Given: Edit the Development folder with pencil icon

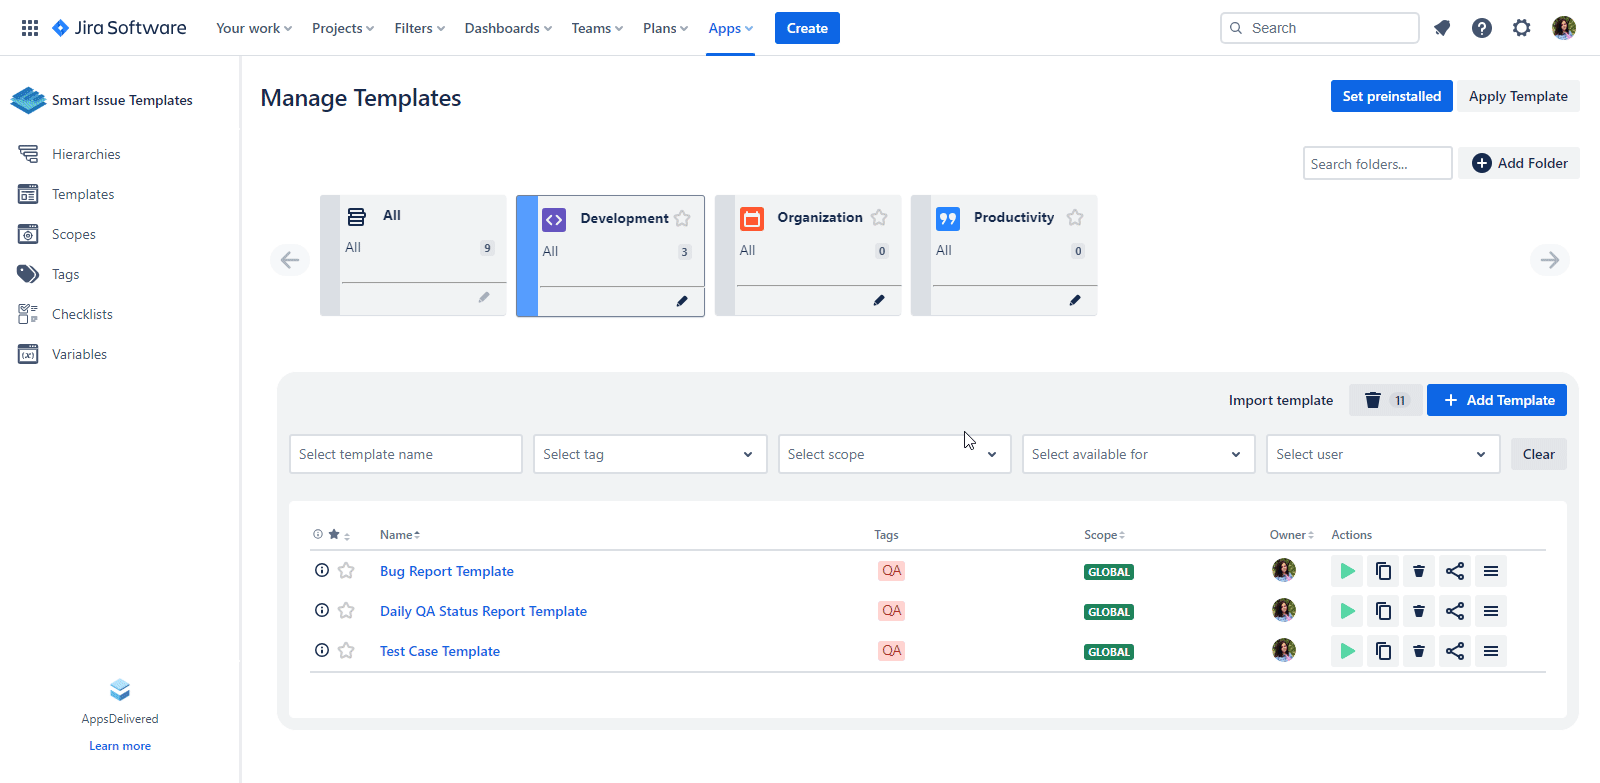Looking at the screenshot, I should [682, 301].
